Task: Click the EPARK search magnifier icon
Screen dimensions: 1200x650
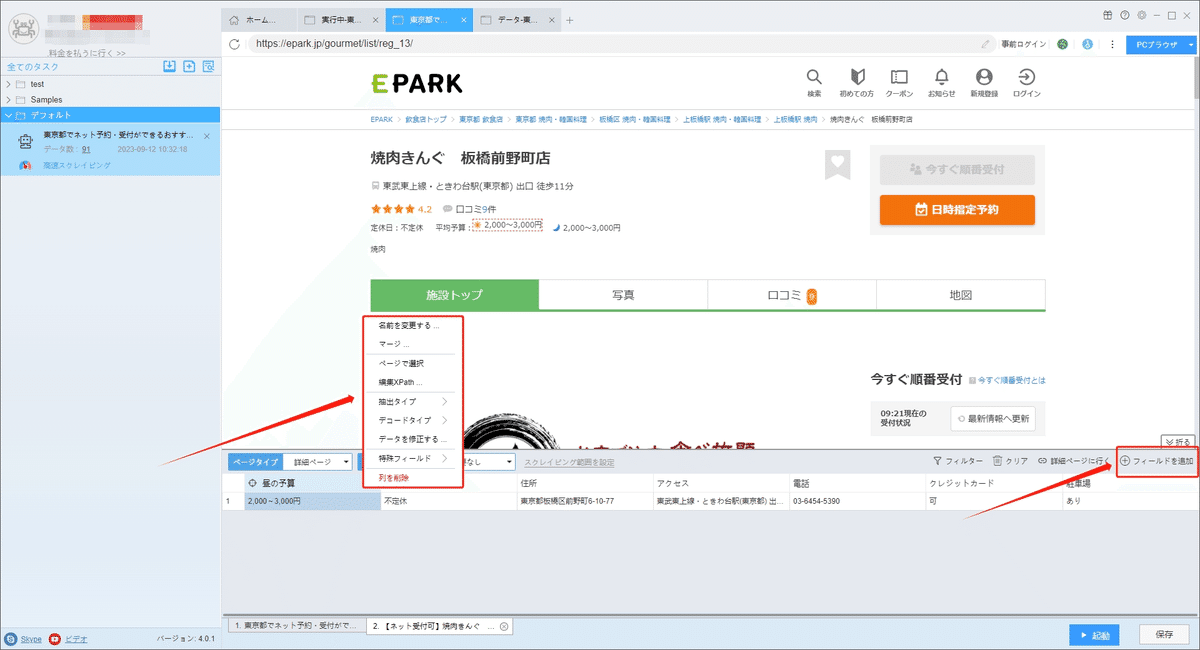Action: (814, 77)
